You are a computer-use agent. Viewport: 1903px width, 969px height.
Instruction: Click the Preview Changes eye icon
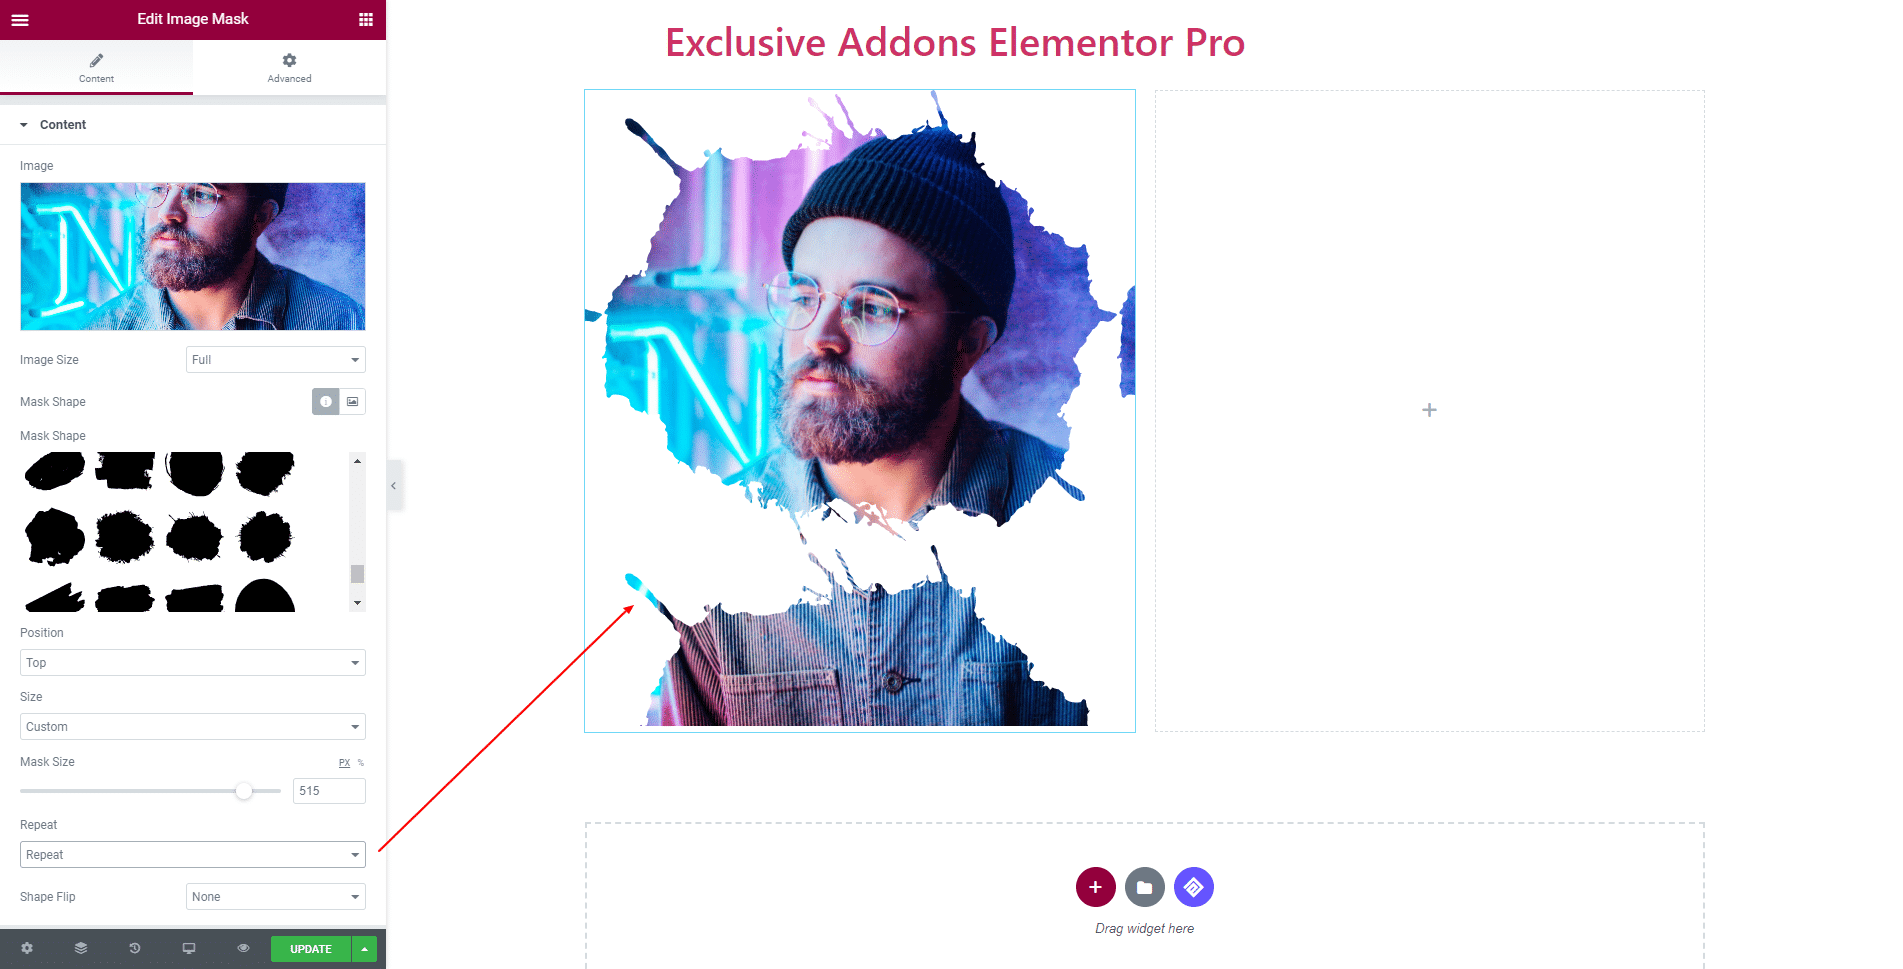[243, 948]
